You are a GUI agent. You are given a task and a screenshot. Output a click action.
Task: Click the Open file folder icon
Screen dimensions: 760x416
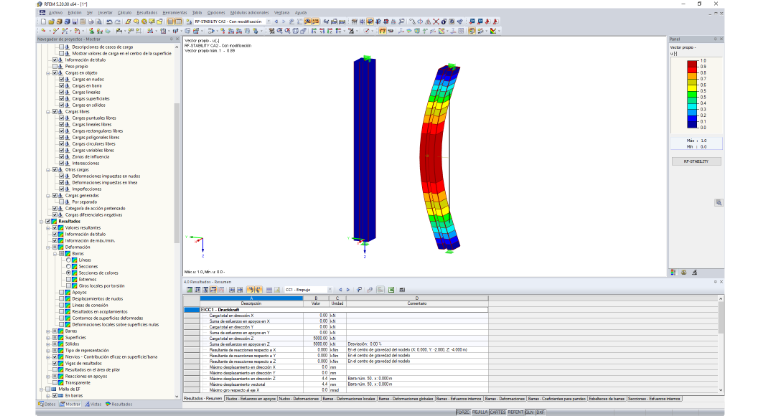[51, 21]
